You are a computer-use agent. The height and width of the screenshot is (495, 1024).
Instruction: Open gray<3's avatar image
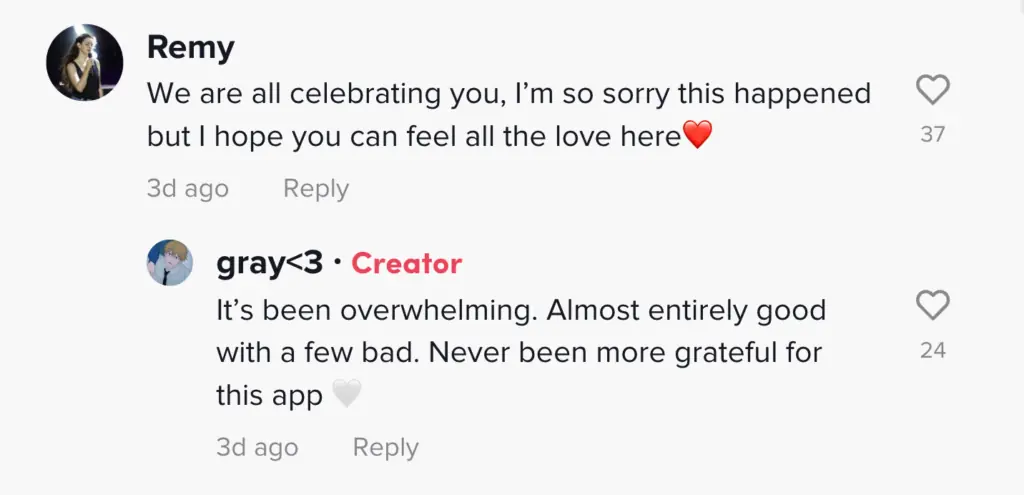pyautogui.click(x=170, y=263)
